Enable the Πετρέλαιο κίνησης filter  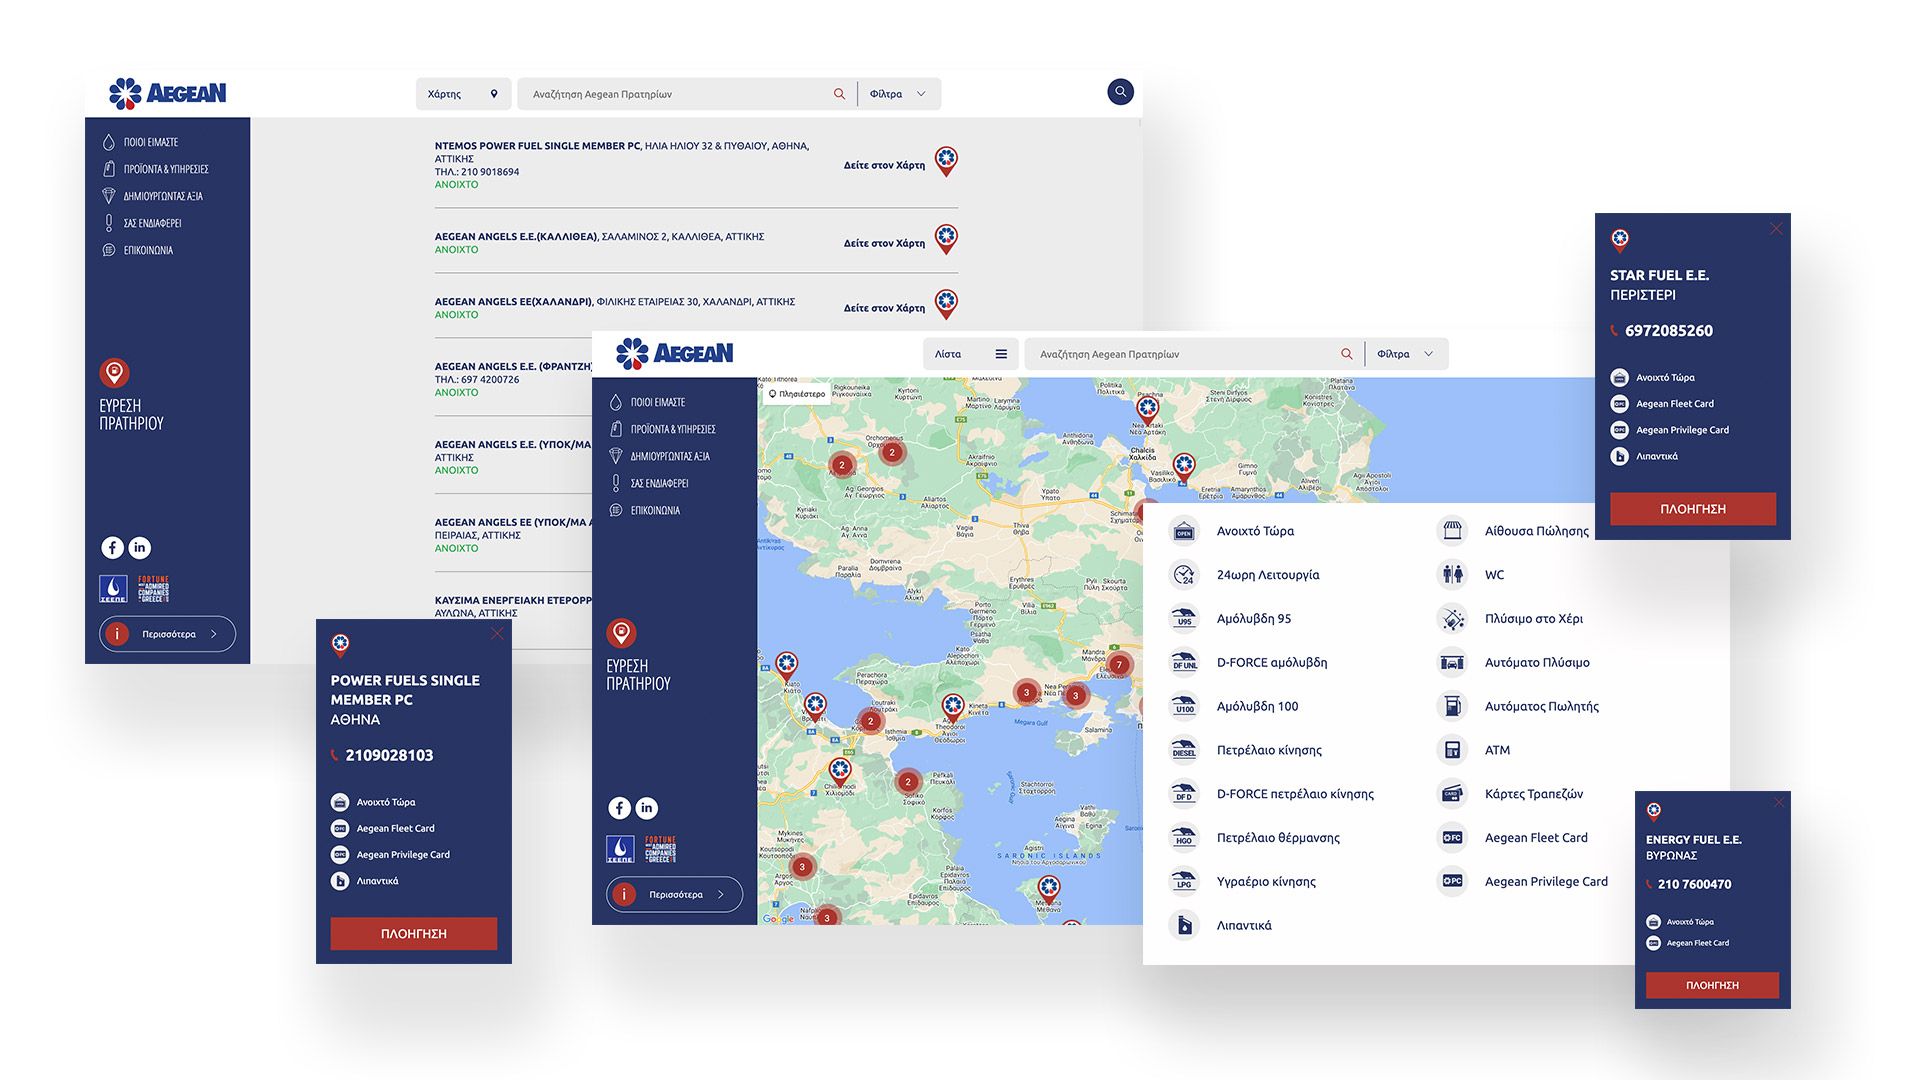pyautogui.click(x=1245, y=750)
